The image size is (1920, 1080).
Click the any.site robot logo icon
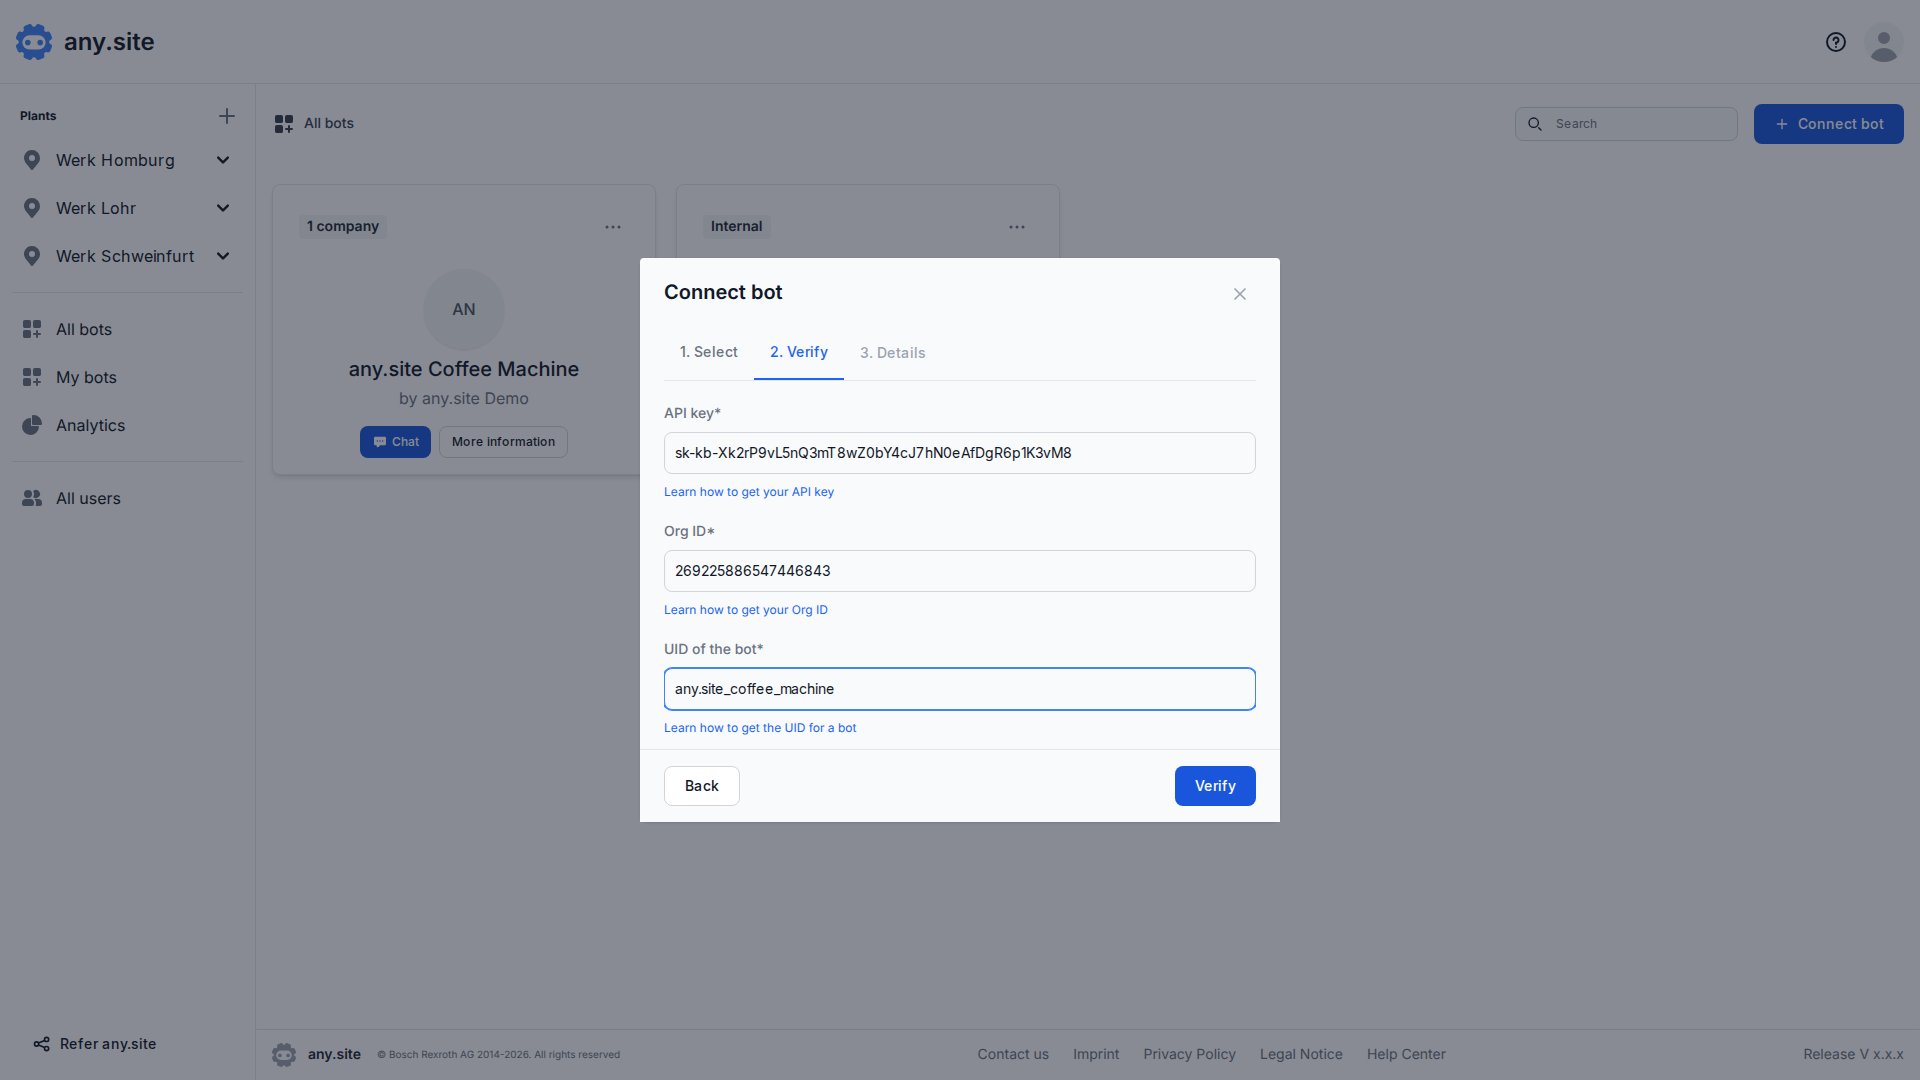[x=34, y=42]
